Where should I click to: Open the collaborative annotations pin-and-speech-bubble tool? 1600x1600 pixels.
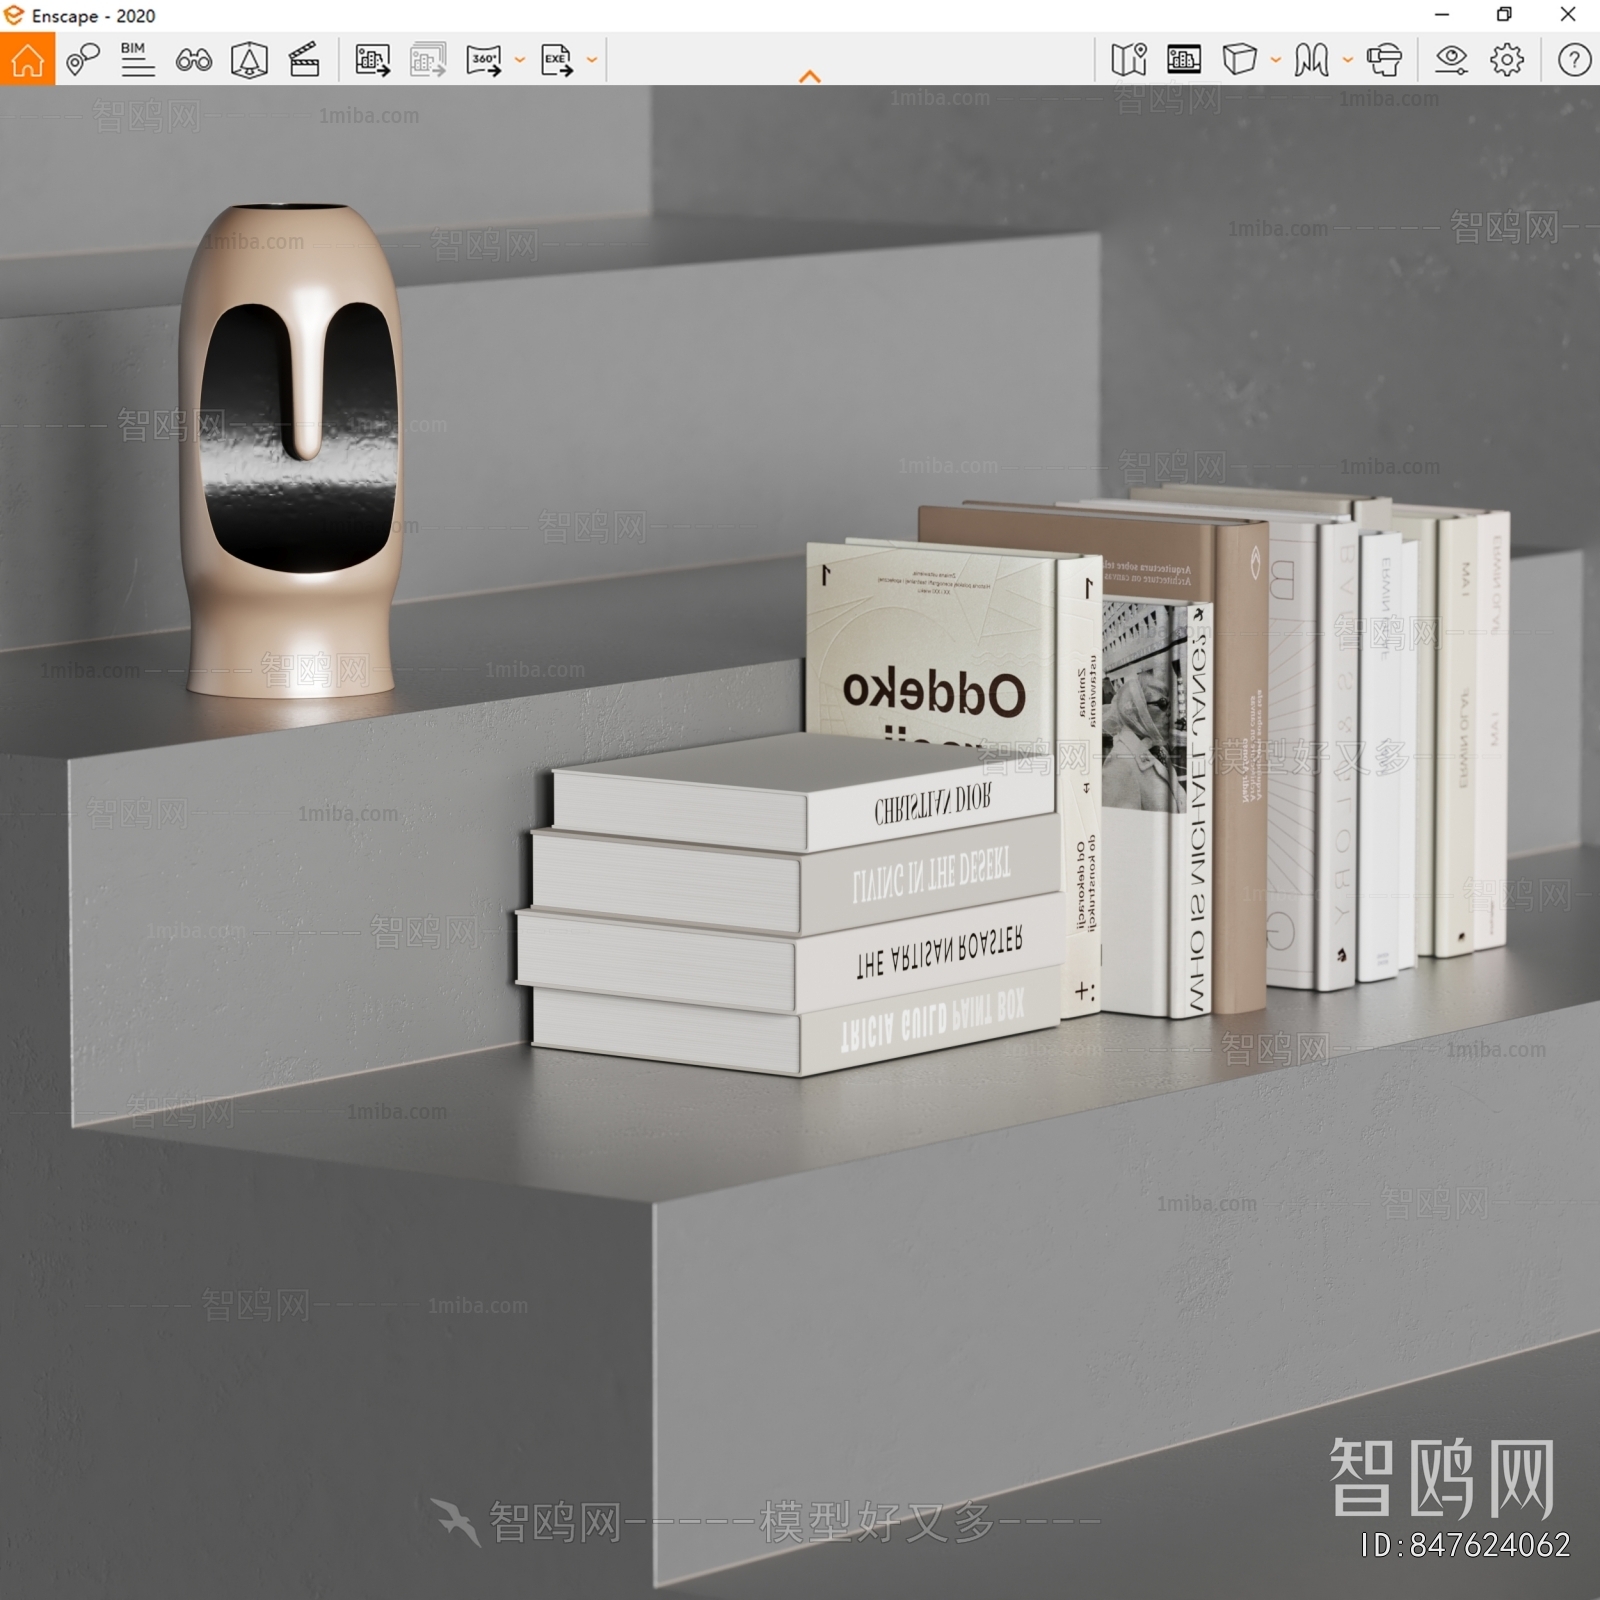[x=83, y=60]
